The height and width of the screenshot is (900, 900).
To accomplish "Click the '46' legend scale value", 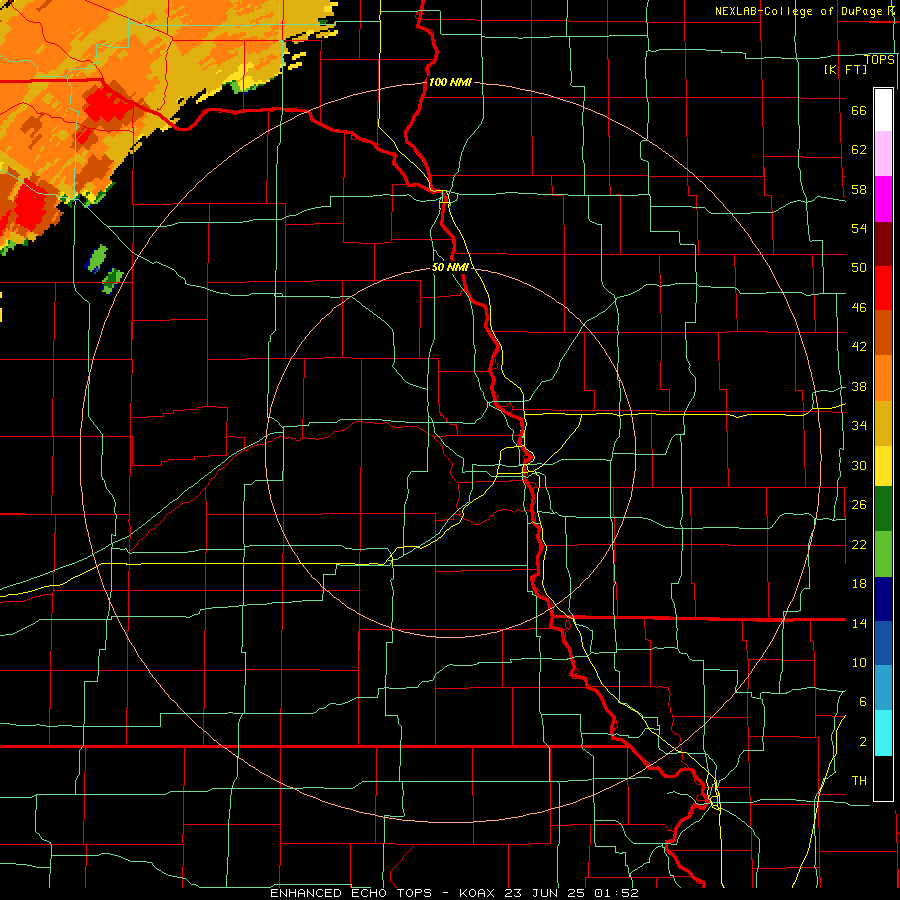I will pos(859,308).
